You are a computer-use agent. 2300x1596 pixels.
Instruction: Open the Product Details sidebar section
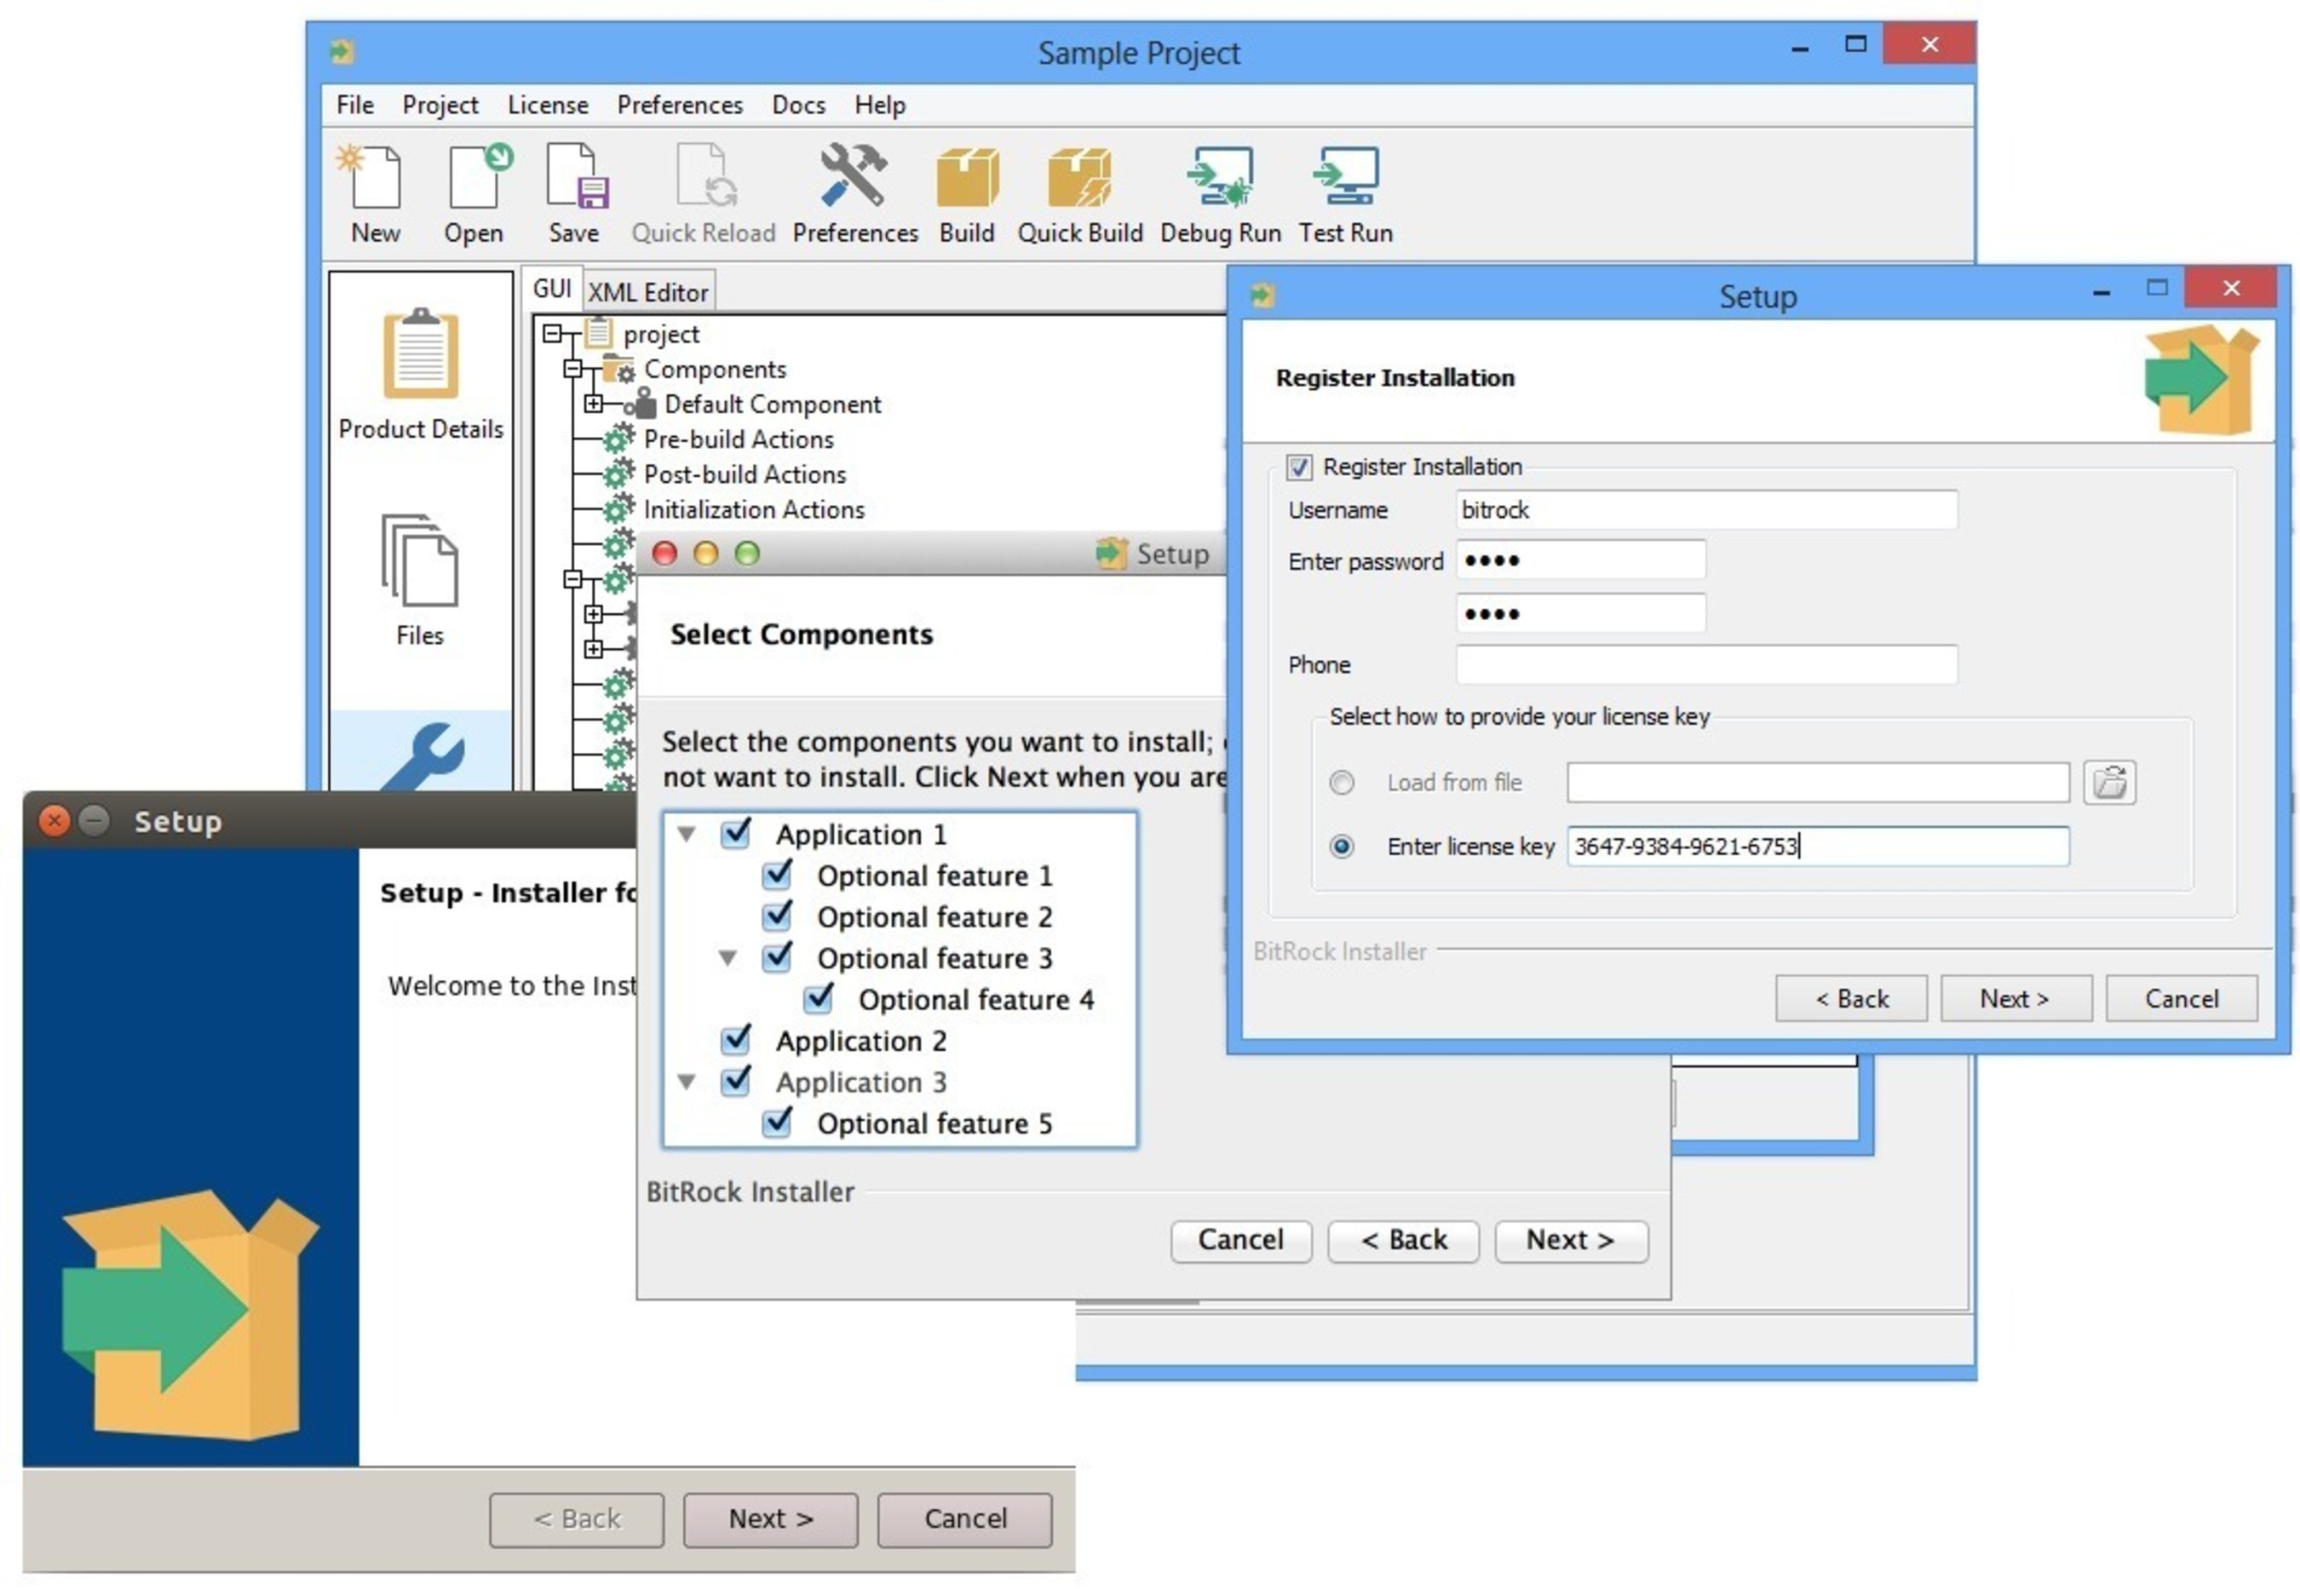click(x=420, y=376)
